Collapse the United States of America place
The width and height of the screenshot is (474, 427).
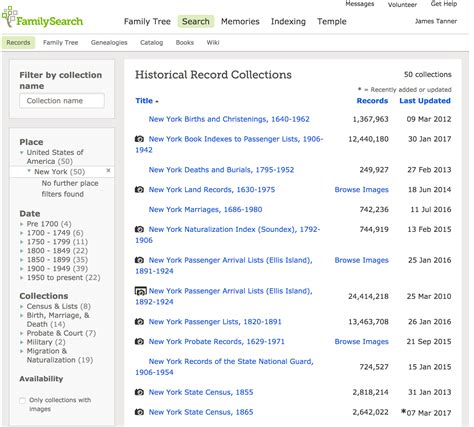[22, 153]
